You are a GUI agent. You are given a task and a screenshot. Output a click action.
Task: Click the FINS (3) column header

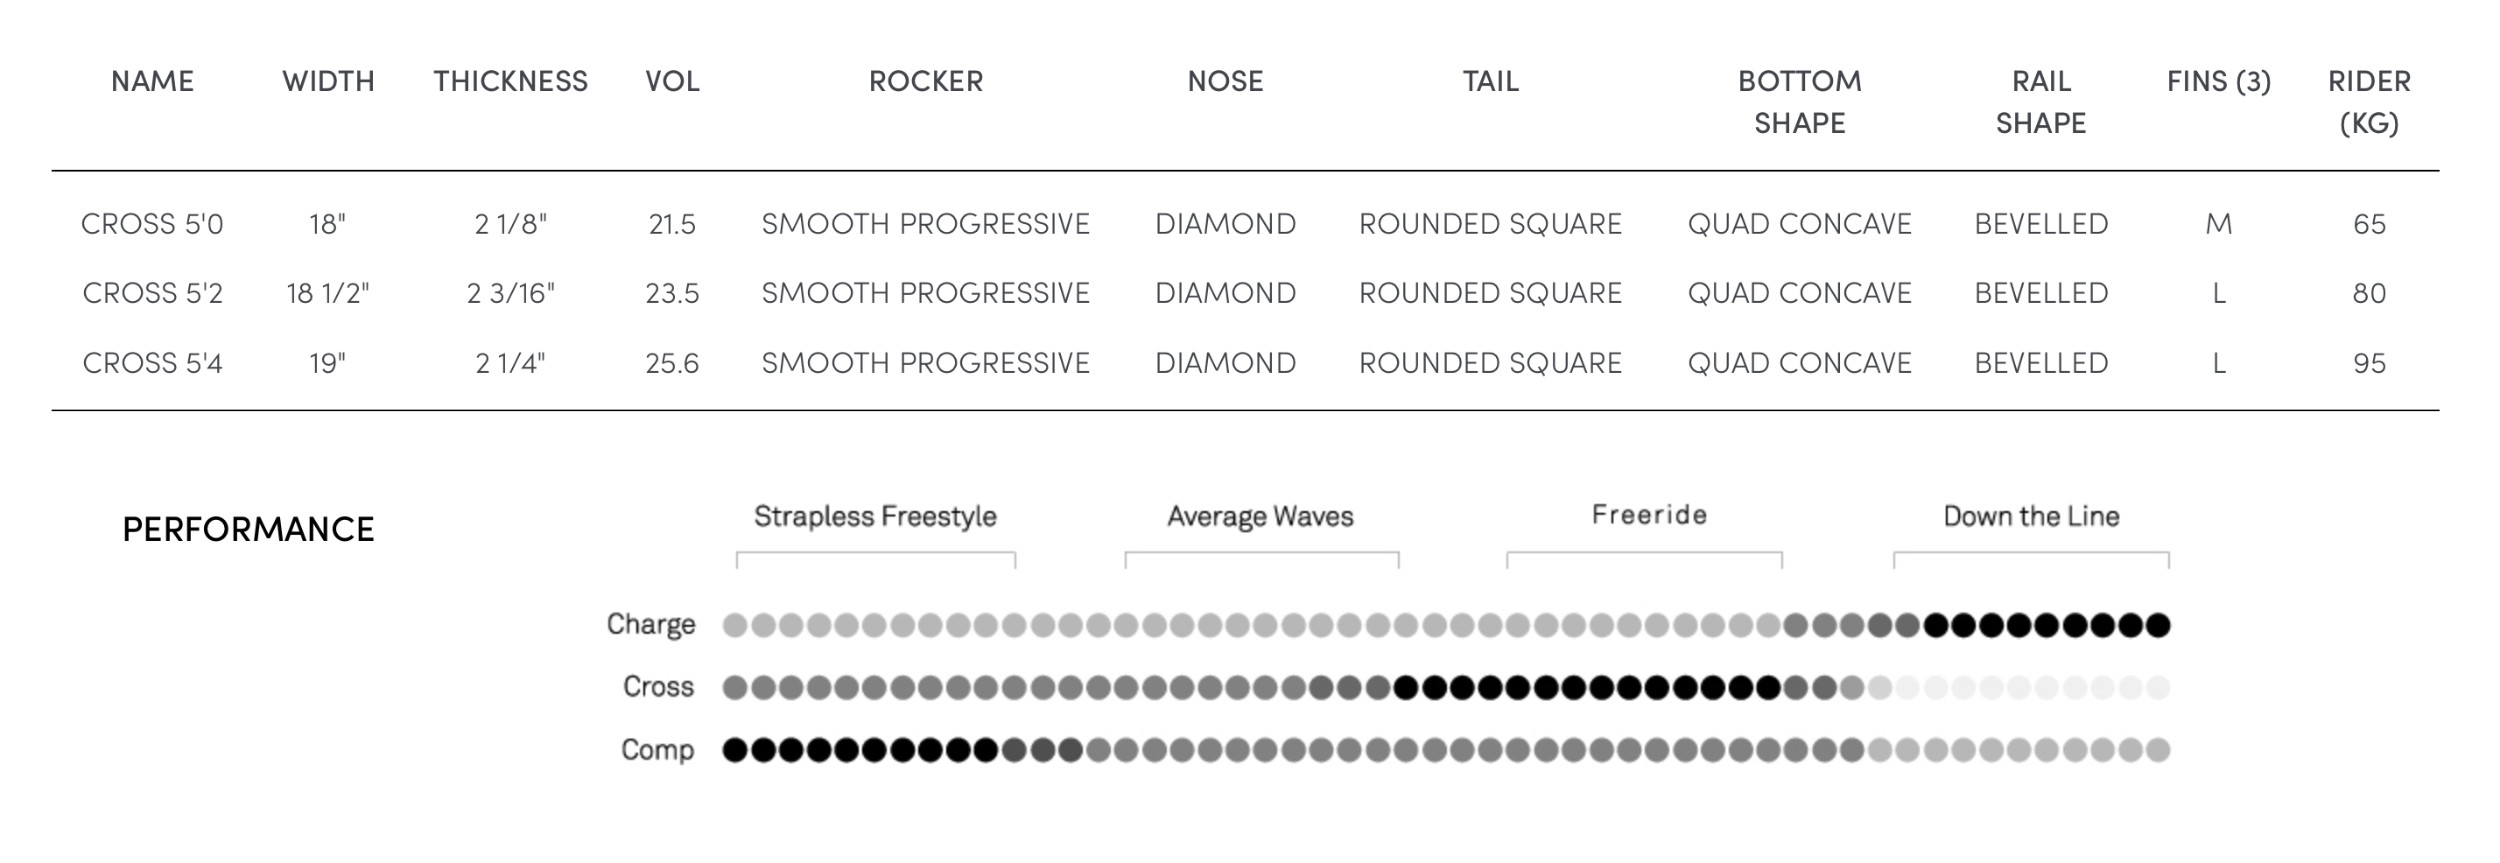pyautogui.click(x=2218, y=81)
